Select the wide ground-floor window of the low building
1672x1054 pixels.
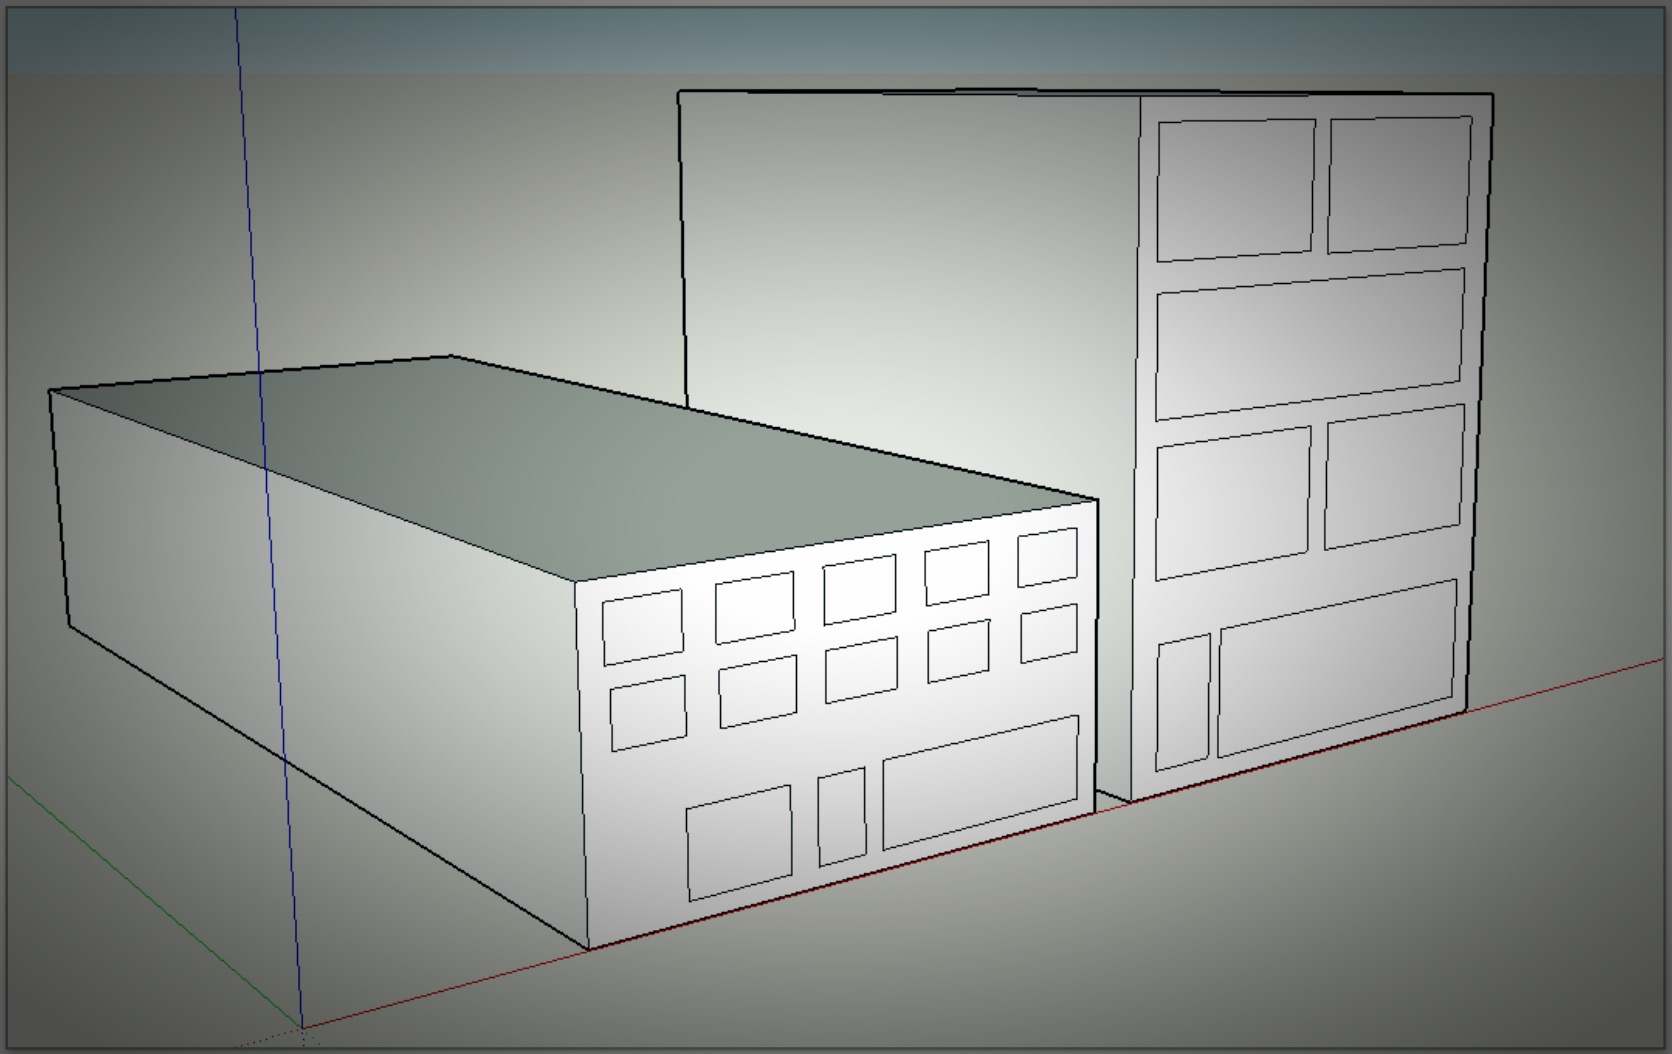(x=980, y=782)
